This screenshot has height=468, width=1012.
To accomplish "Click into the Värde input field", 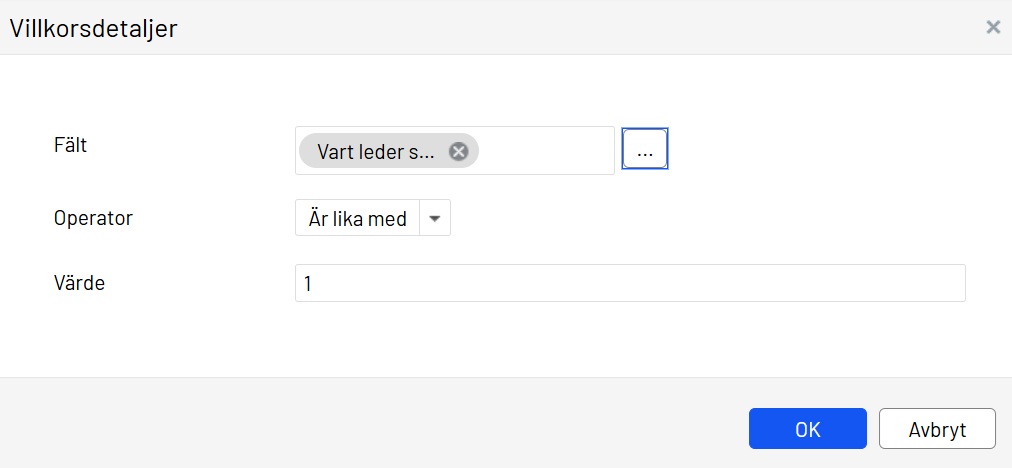I will [630, 283].
